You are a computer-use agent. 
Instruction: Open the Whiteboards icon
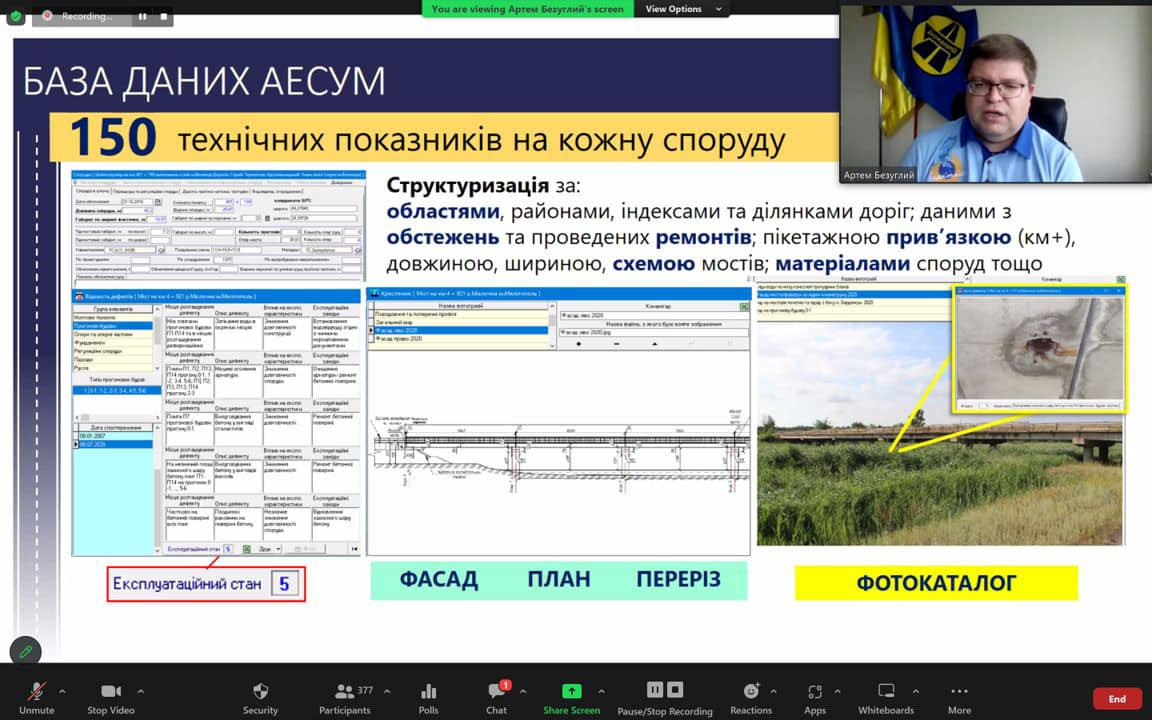pyautogui.click(x=886, y=691)
